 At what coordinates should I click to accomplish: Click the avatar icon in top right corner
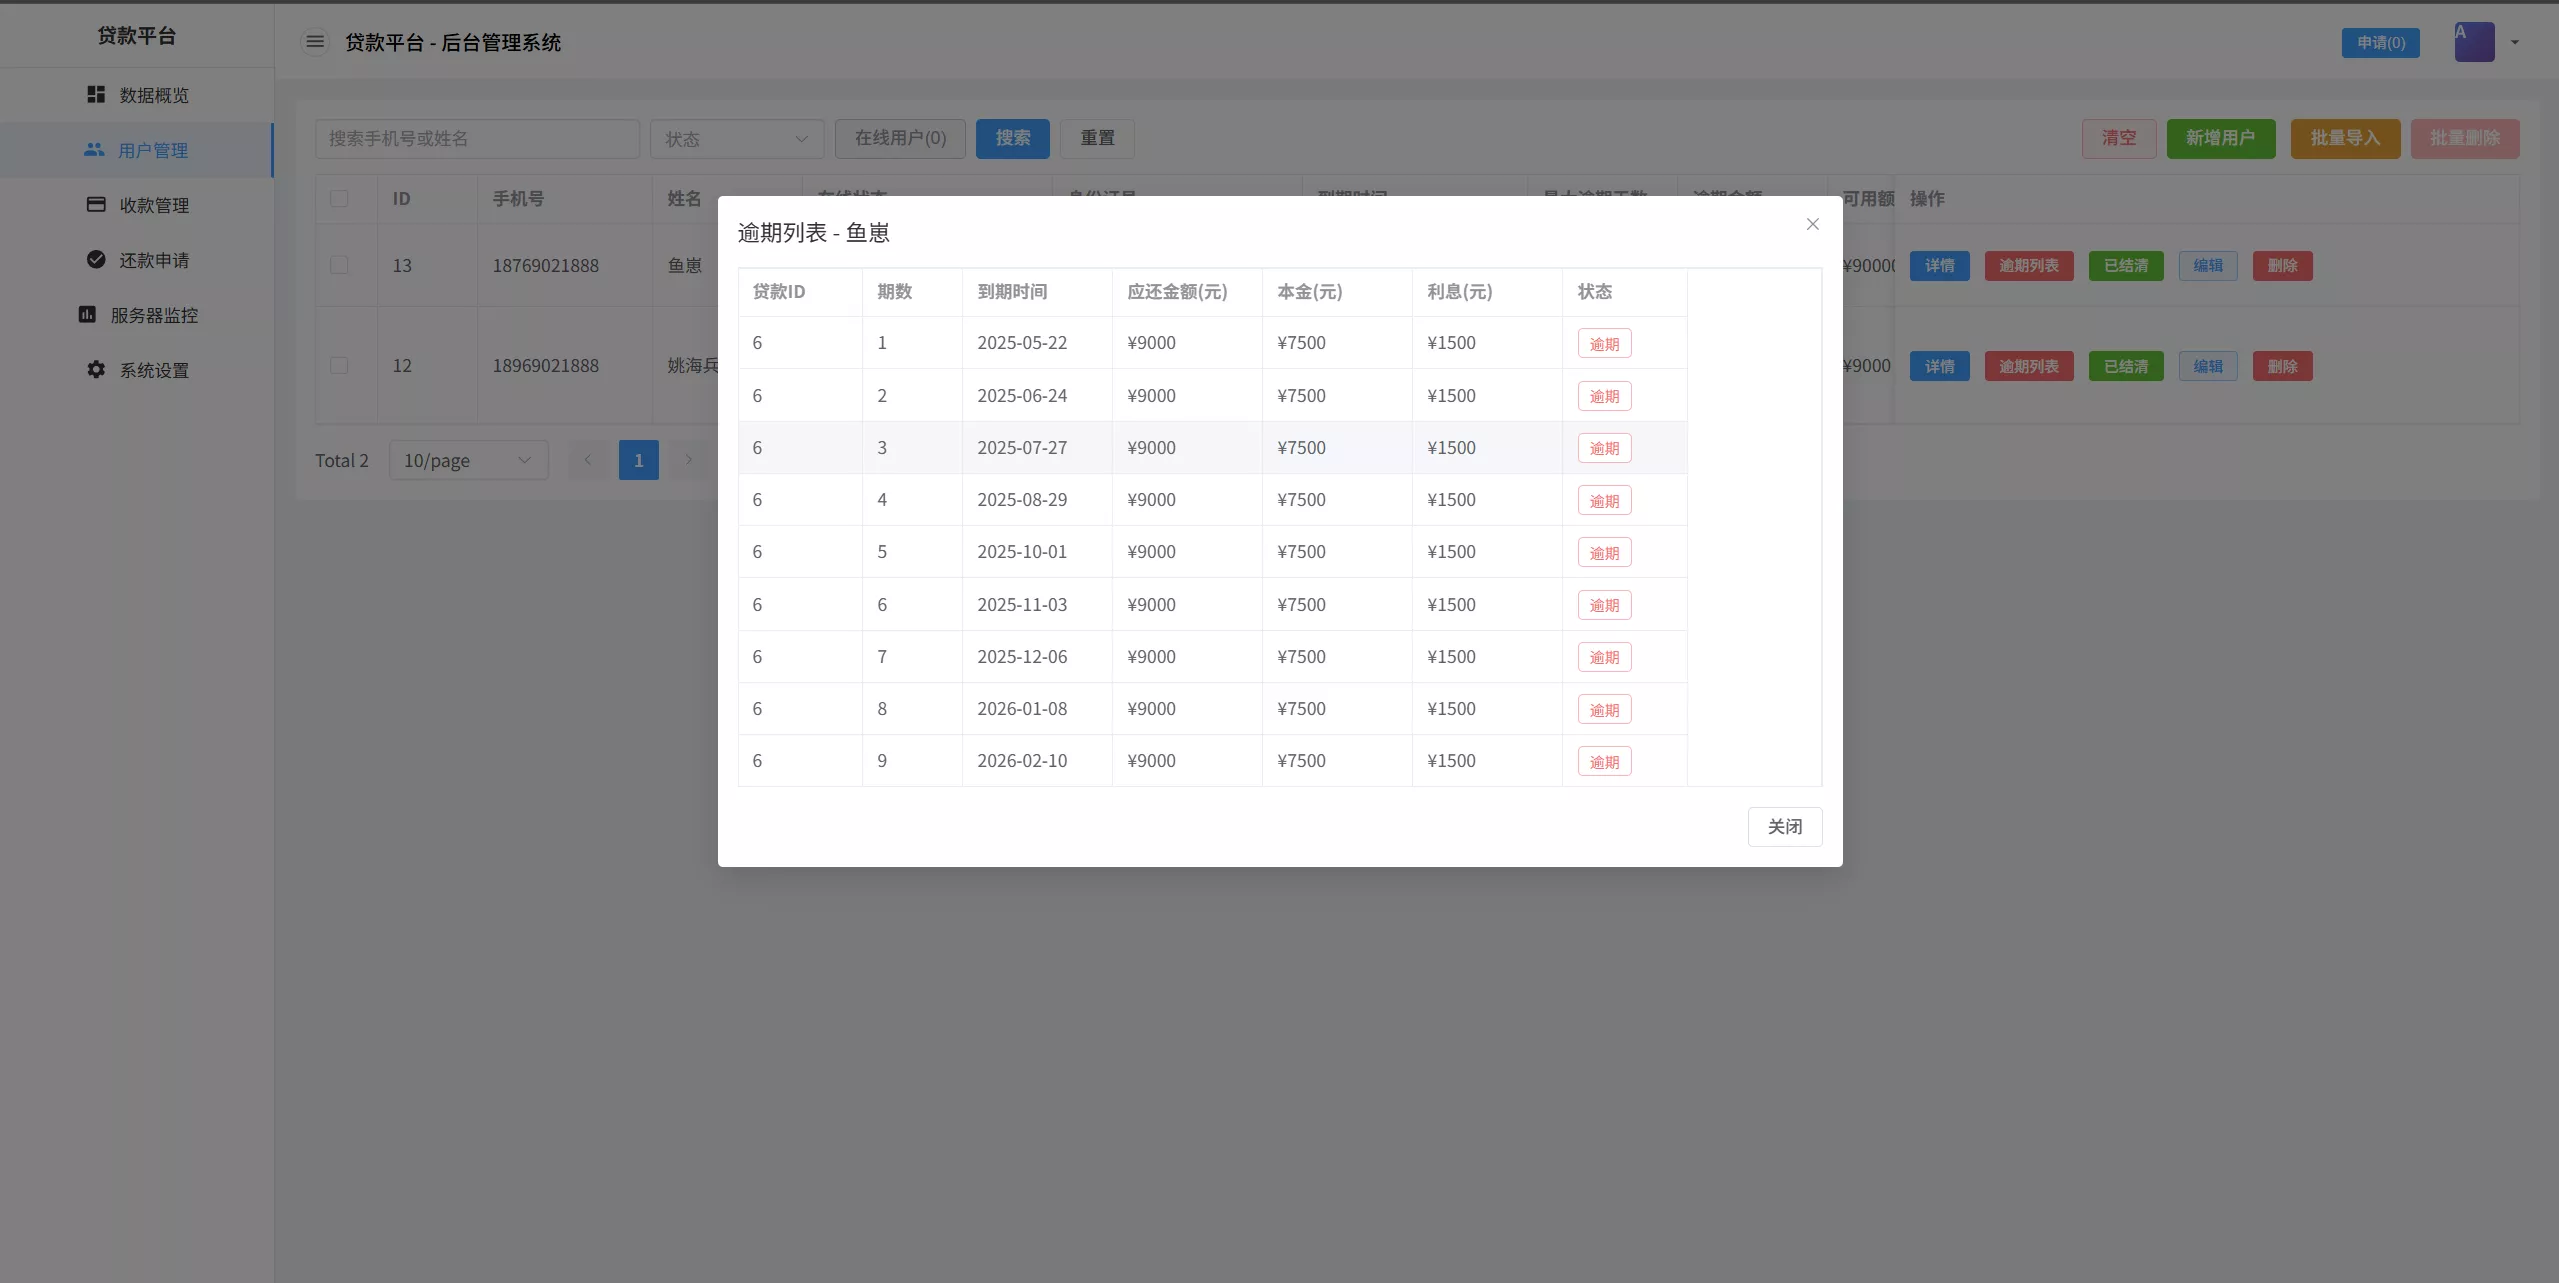[x=2474, y=41]
